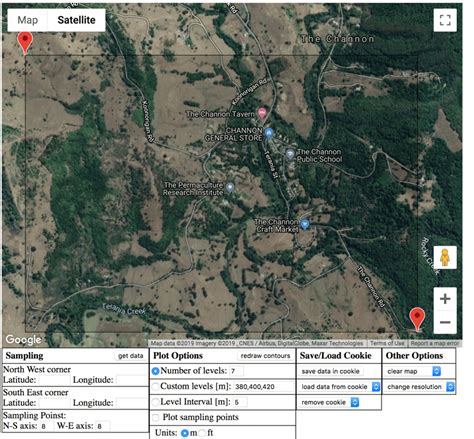Open the load data from cookie dropdown

339,387
